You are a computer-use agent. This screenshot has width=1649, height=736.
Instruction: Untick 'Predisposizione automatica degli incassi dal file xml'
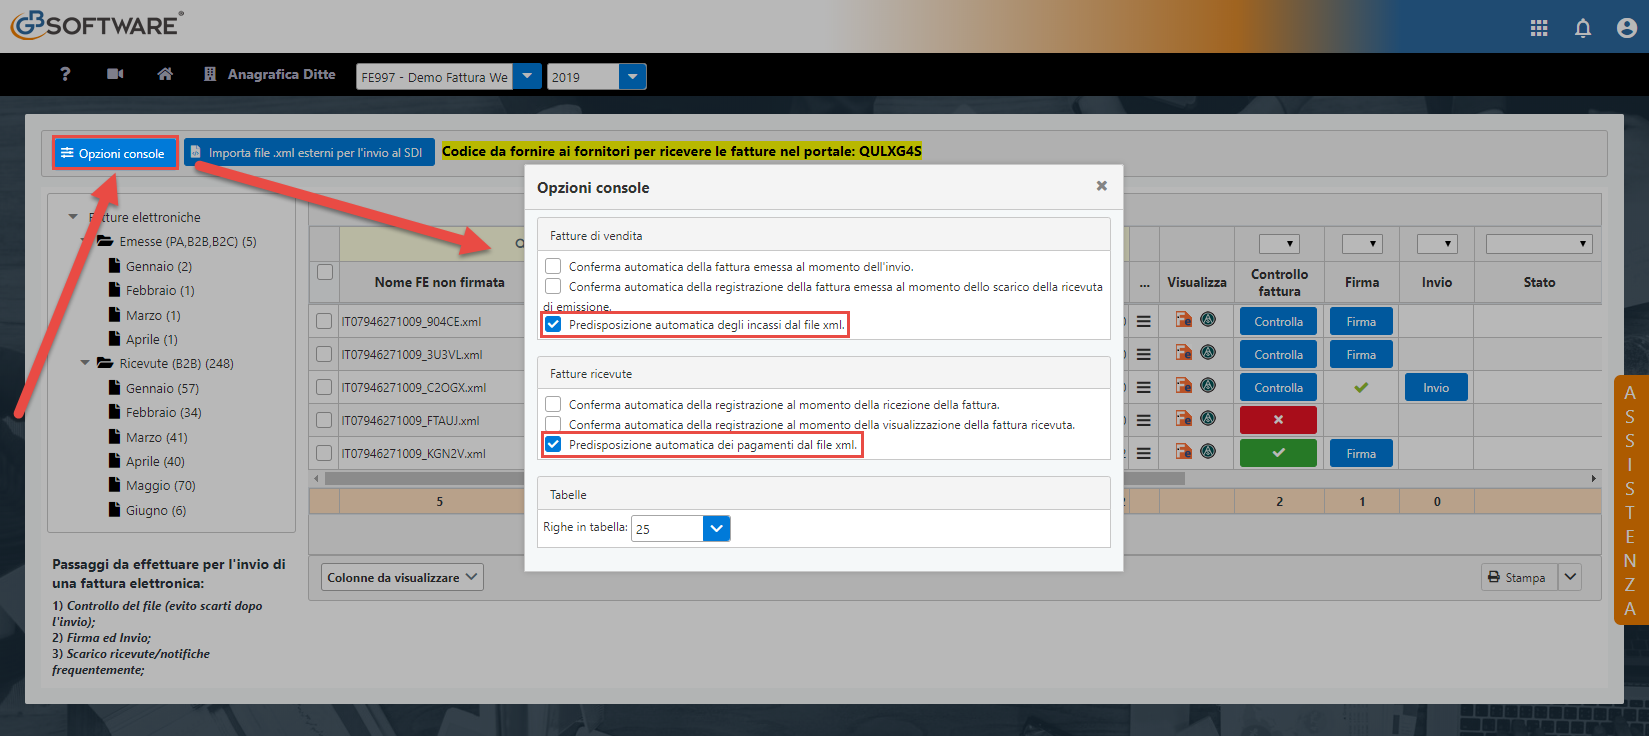(x=553, y=324)
